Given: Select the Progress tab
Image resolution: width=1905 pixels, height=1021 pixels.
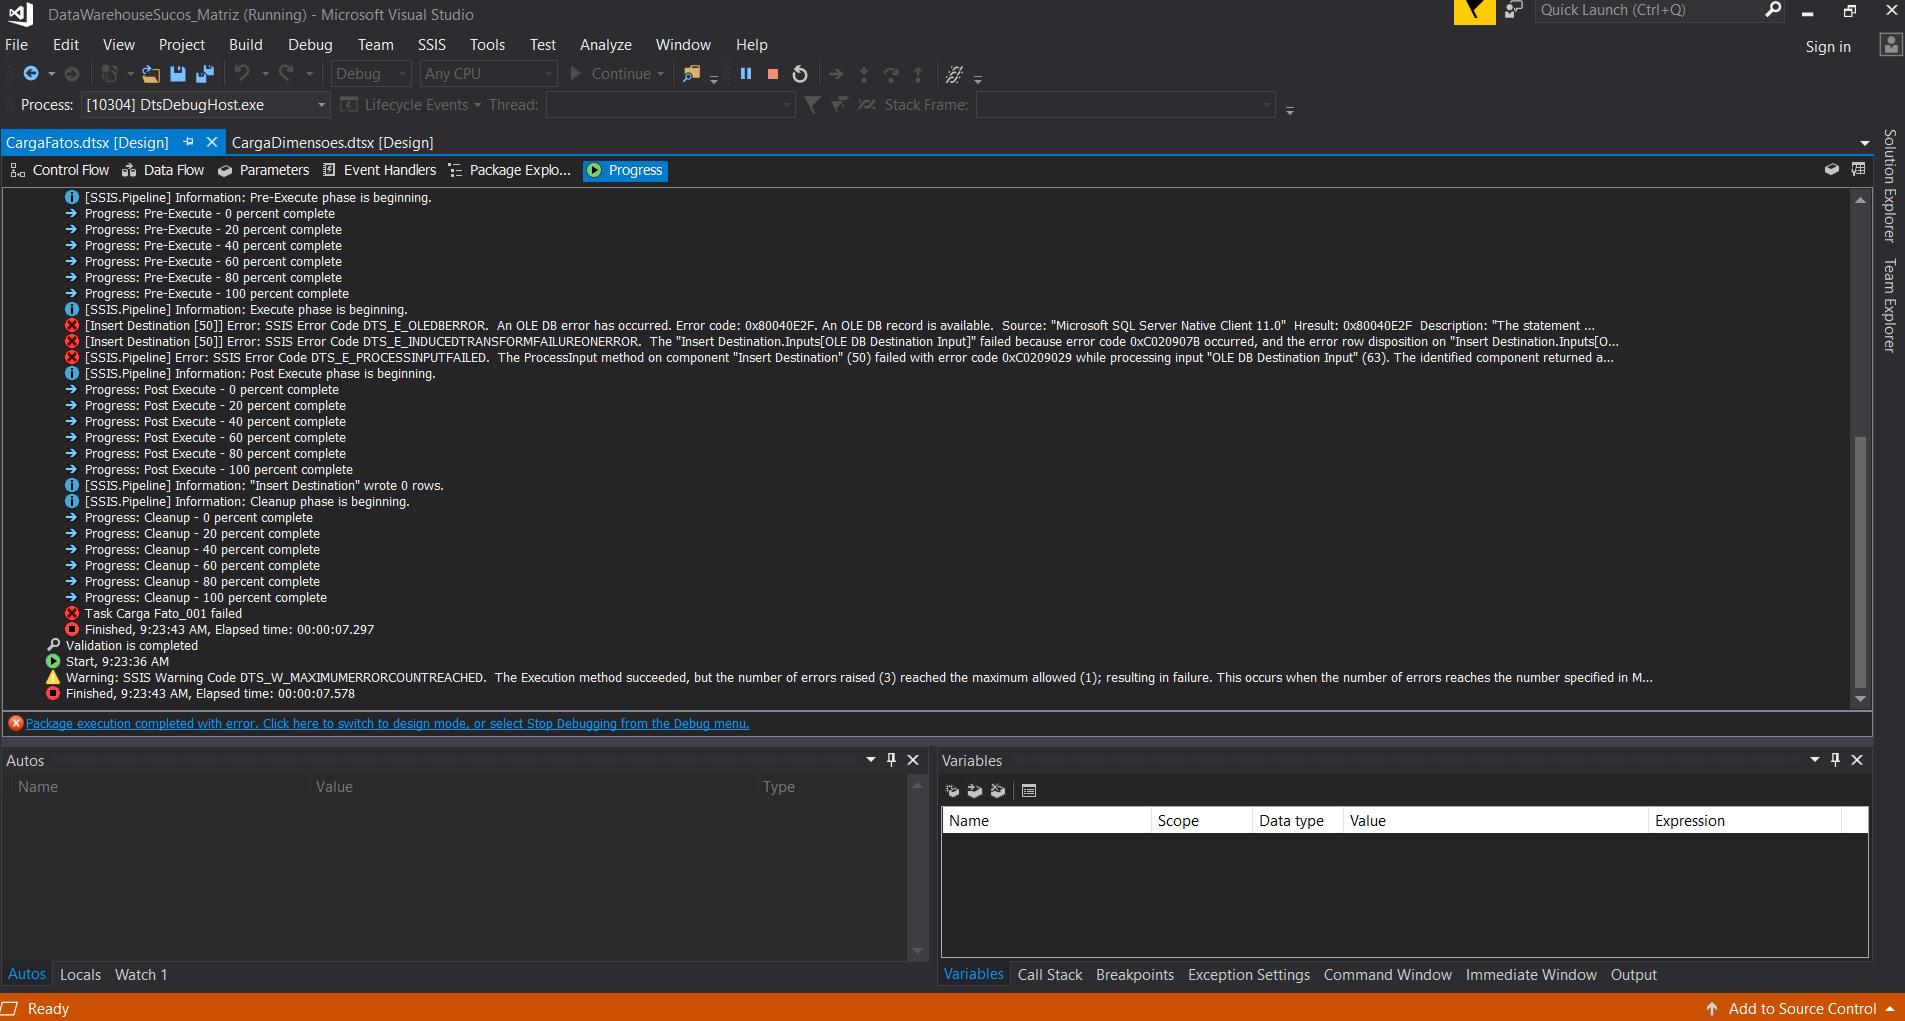Looking at the screenshot, I should pyautogui.click(x=625, y=170).
